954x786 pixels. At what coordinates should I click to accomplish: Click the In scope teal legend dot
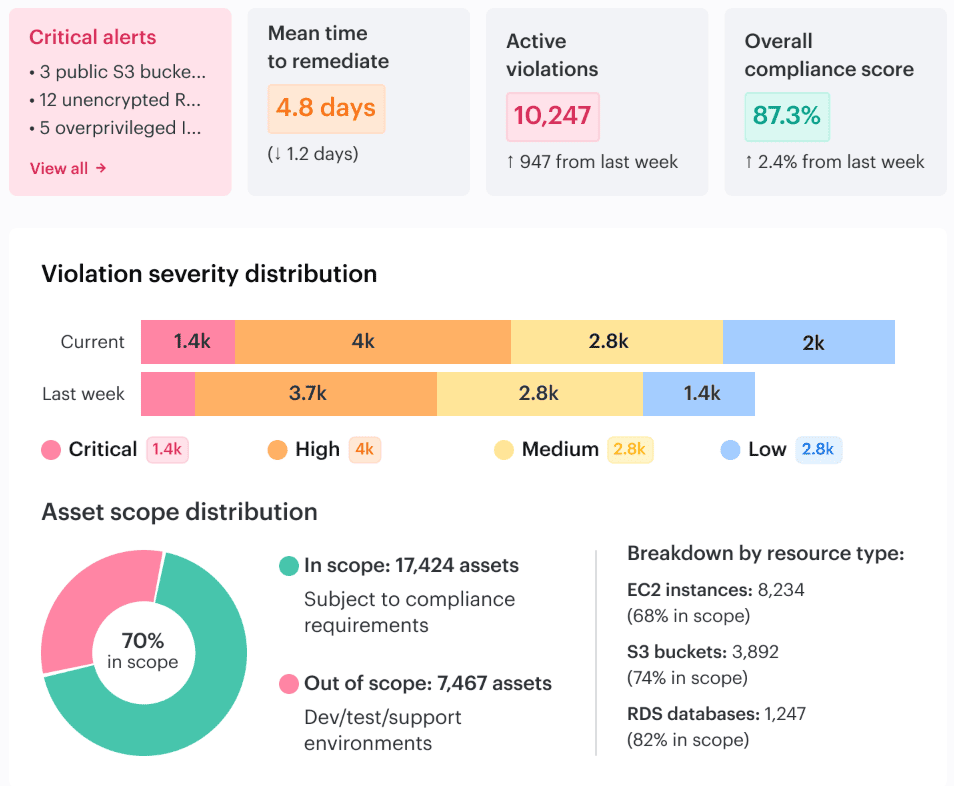tap(288, 566)
